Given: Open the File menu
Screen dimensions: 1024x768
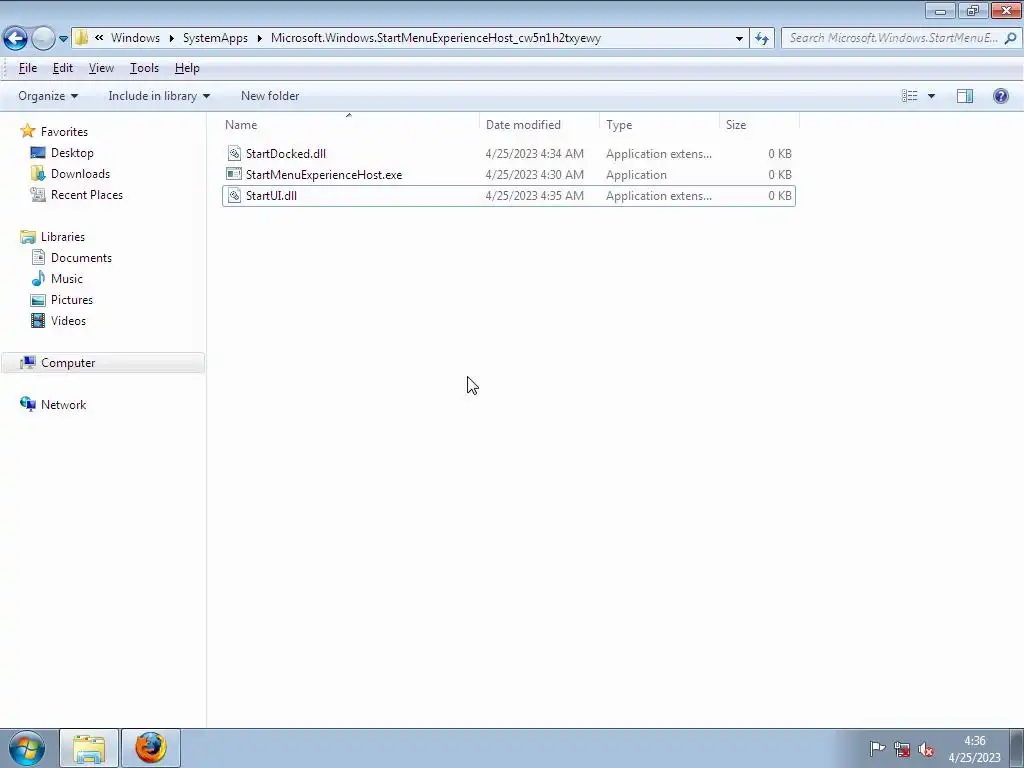Looking at the screenshot, I should coord(27,68).
